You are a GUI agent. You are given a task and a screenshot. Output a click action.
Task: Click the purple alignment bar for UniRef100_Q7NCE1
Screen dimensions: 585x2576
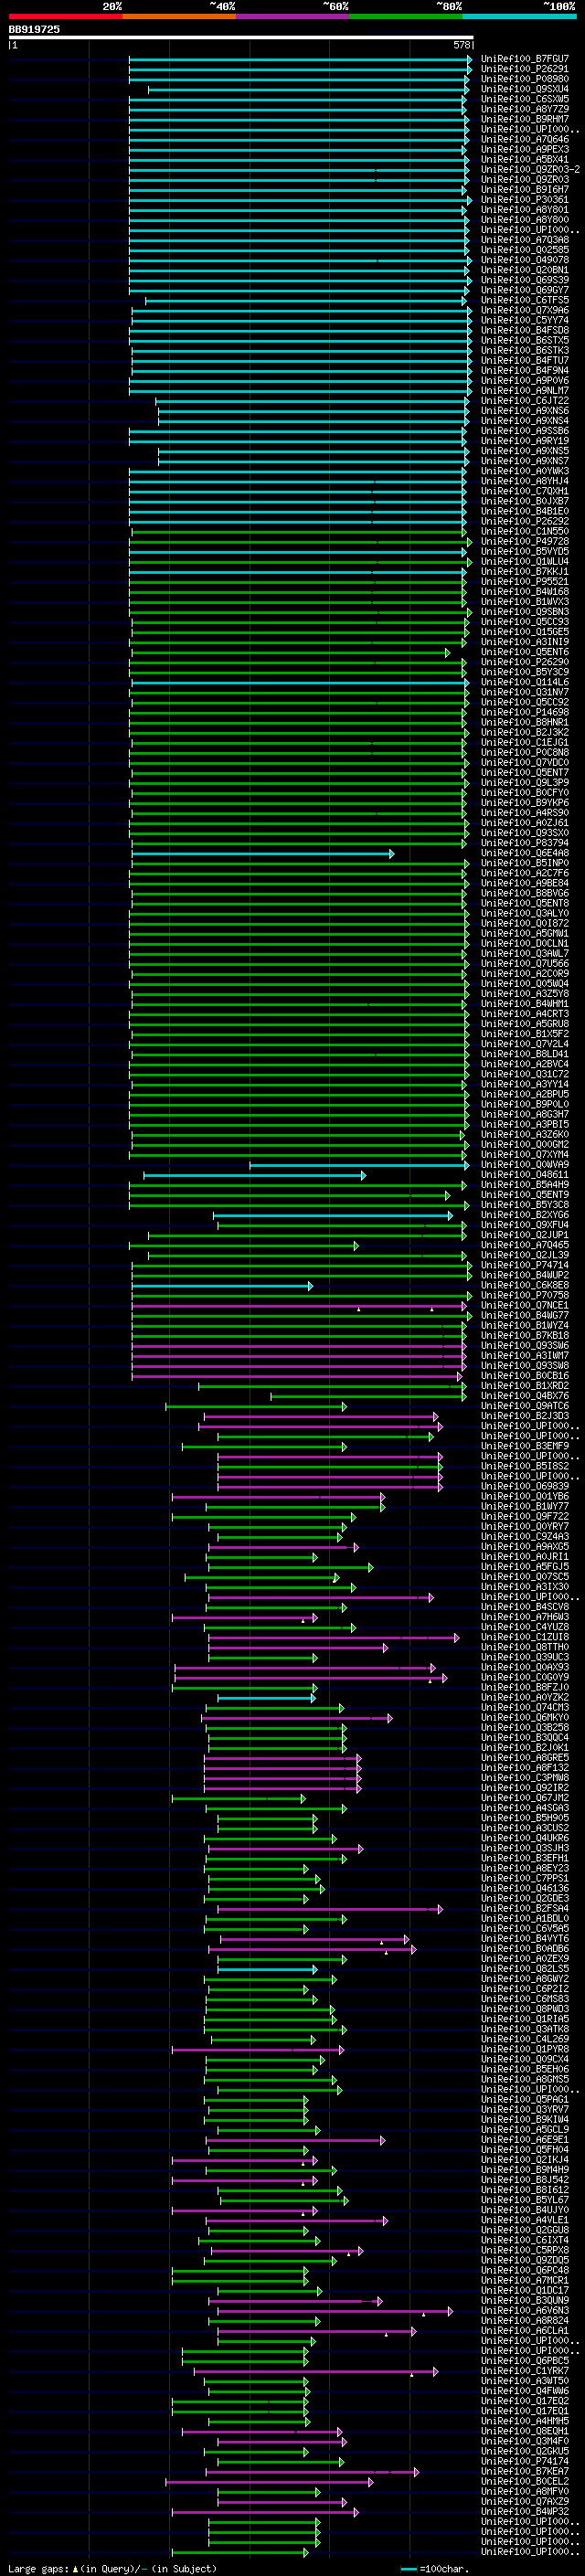[298, 1306]
